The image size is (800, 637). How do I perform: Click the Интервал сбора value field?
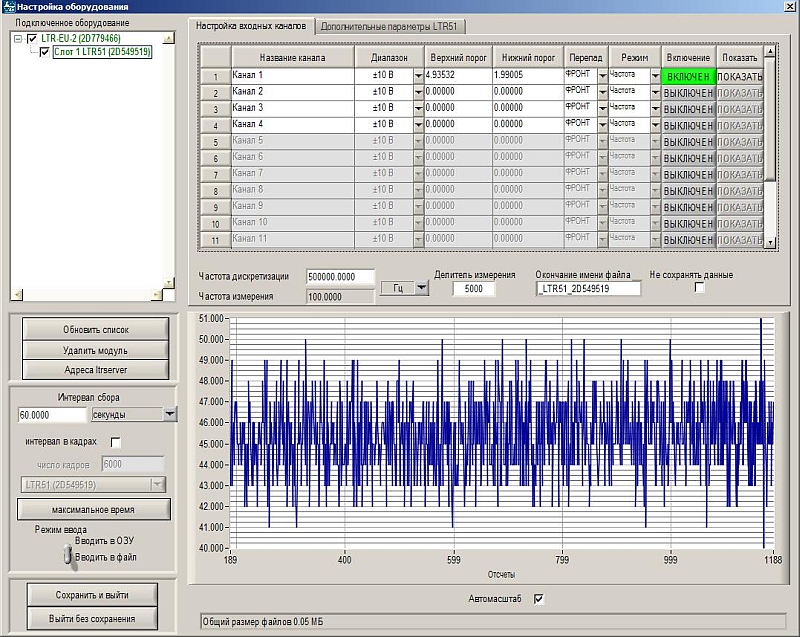(x=52, y=415)
